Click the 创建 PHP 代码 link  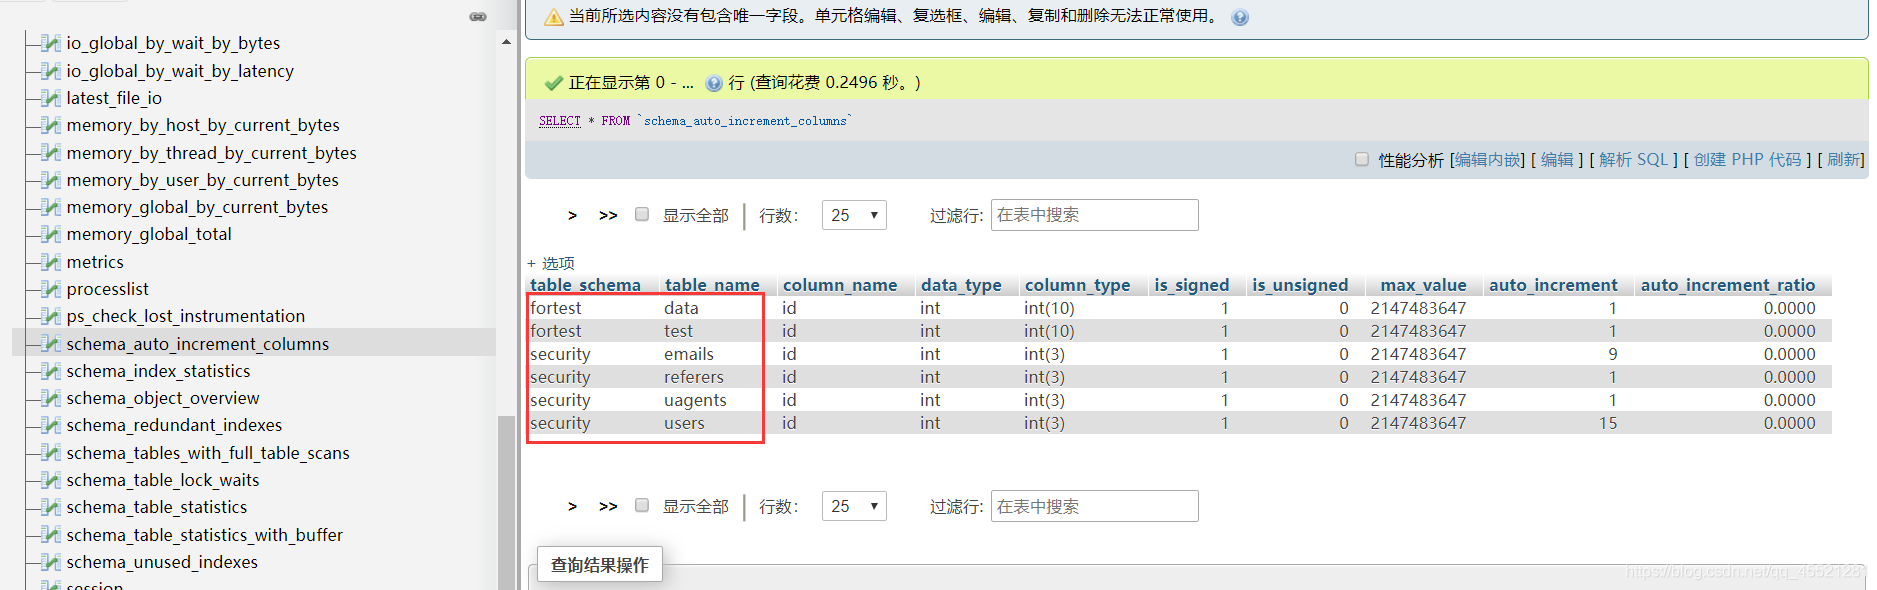(x=1747, y=160)
